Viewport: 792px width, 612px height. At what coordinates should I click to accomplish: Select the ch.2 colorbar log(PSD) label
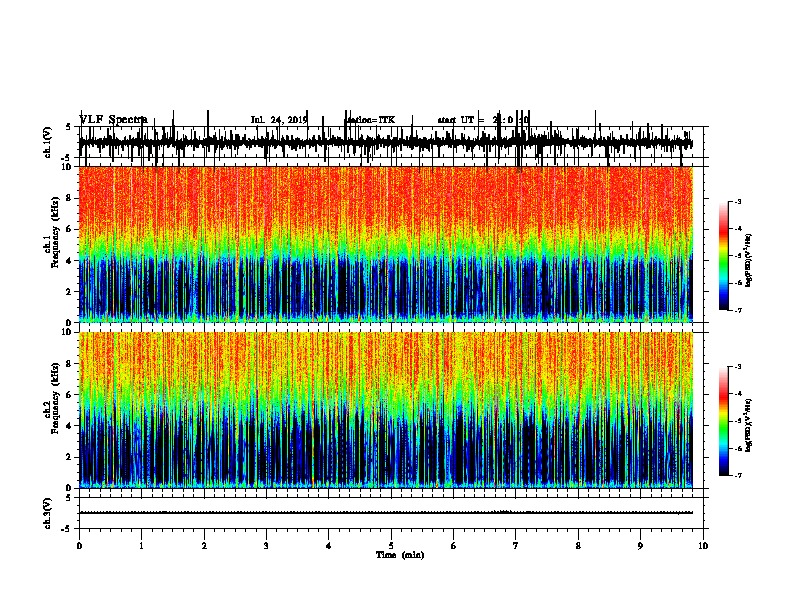point(749,425)
